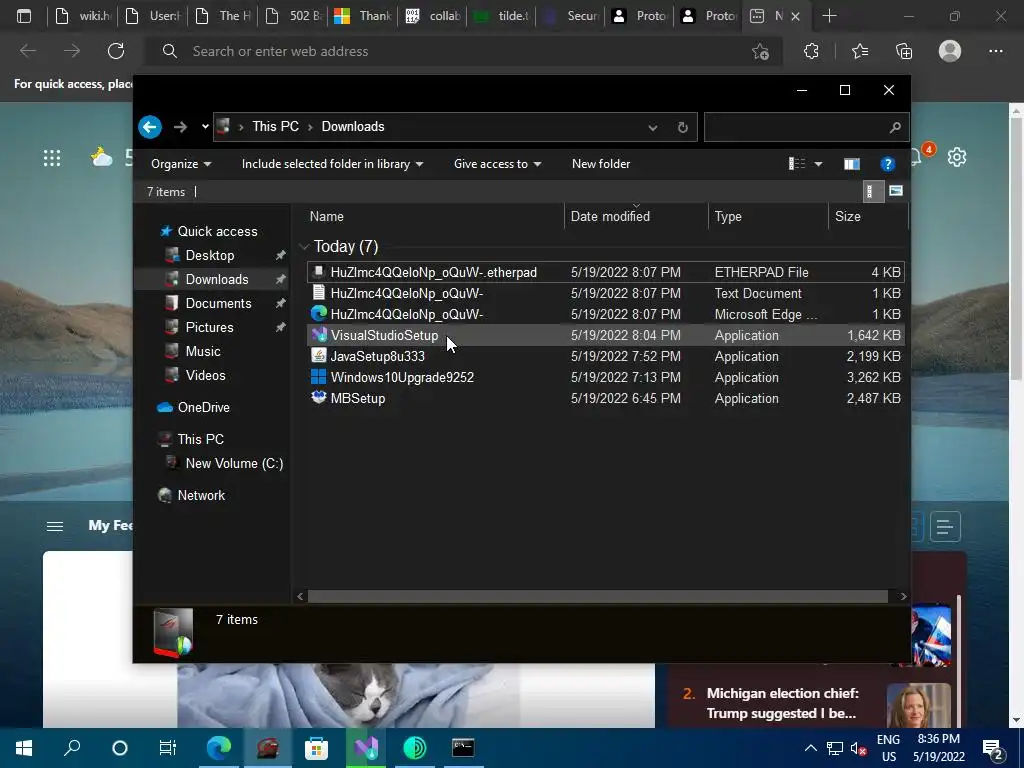Select the VisualStudioSetup file icon
The image size is (1024, 768).
click(x=319, y=335)
